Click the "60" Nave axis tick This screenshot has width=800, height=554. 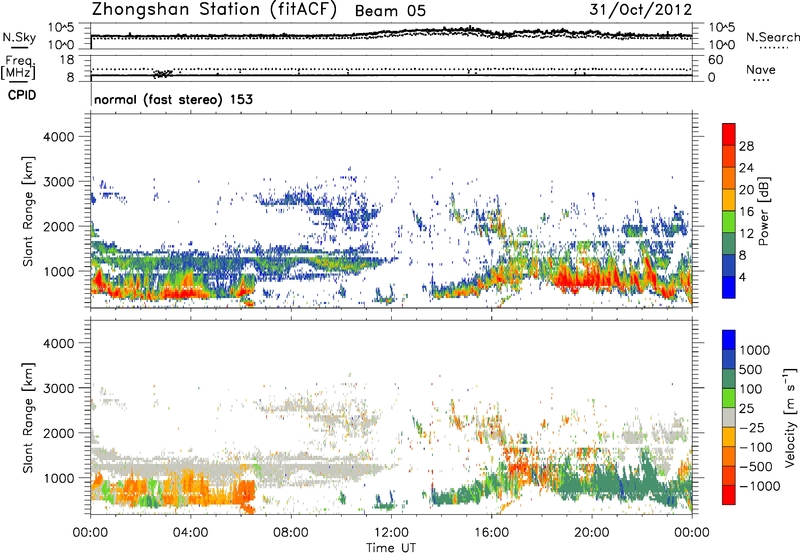point(715,60)
